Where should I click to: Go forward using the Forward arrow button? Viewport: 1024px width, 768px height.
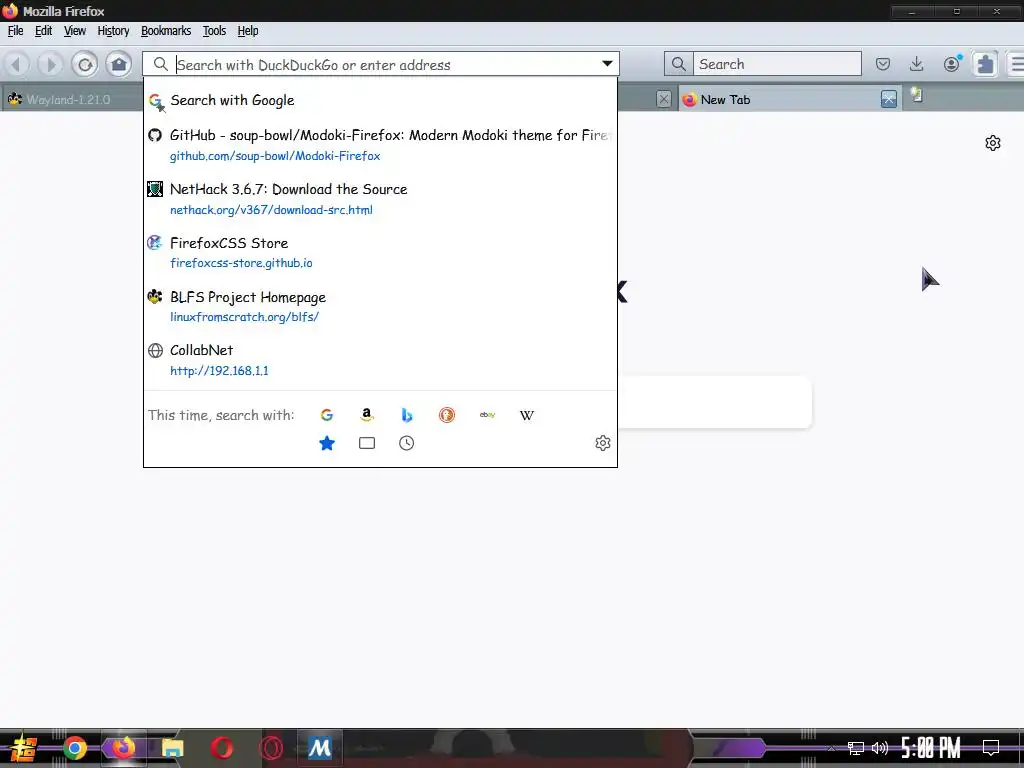pyautogui.click(x=50, y=64)
